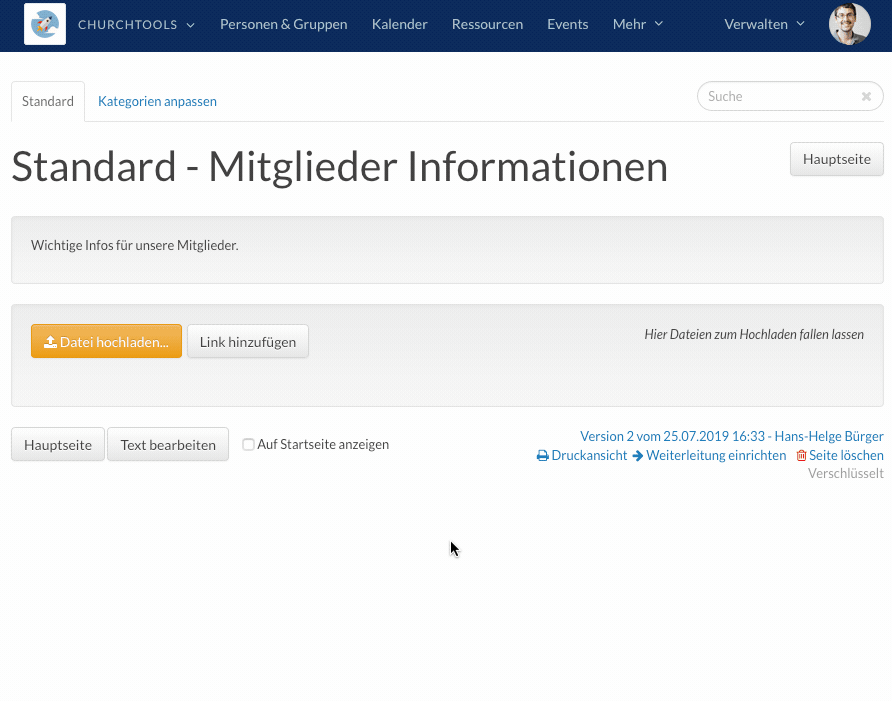Navigate to Events

point(568,24)
